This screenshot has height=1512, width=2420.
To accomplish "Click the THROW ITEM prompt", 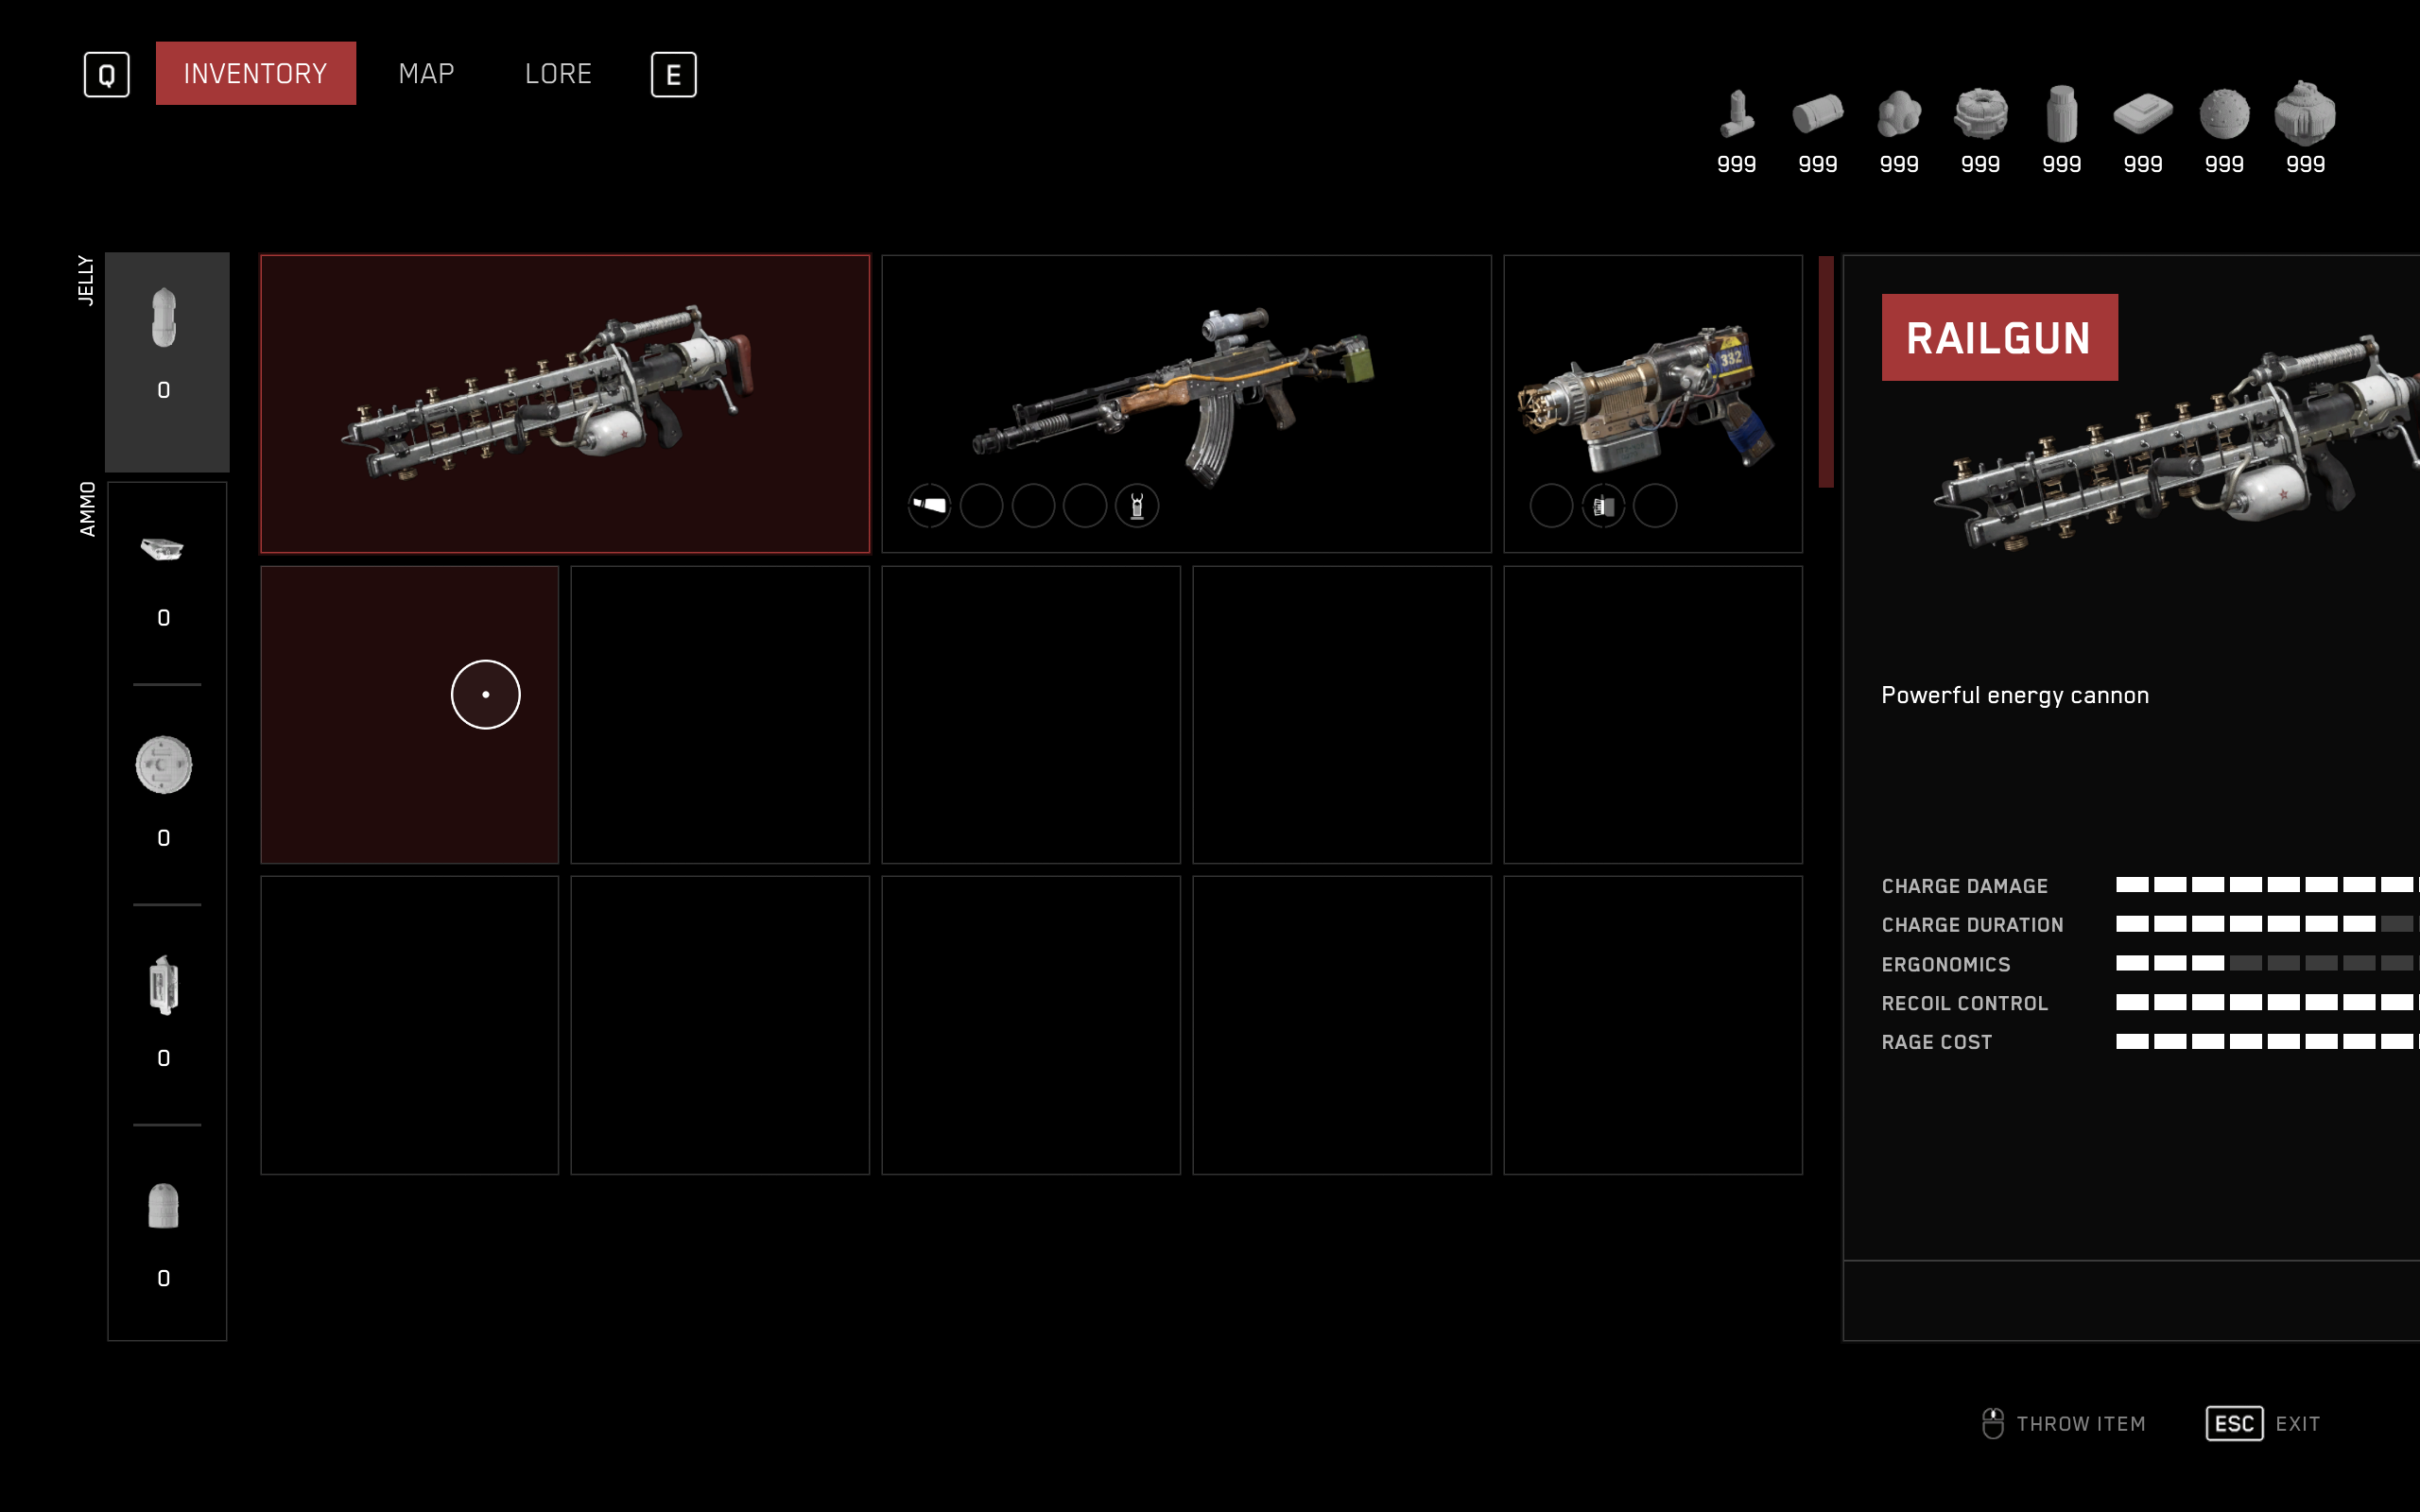I will pos(2064,1423).
